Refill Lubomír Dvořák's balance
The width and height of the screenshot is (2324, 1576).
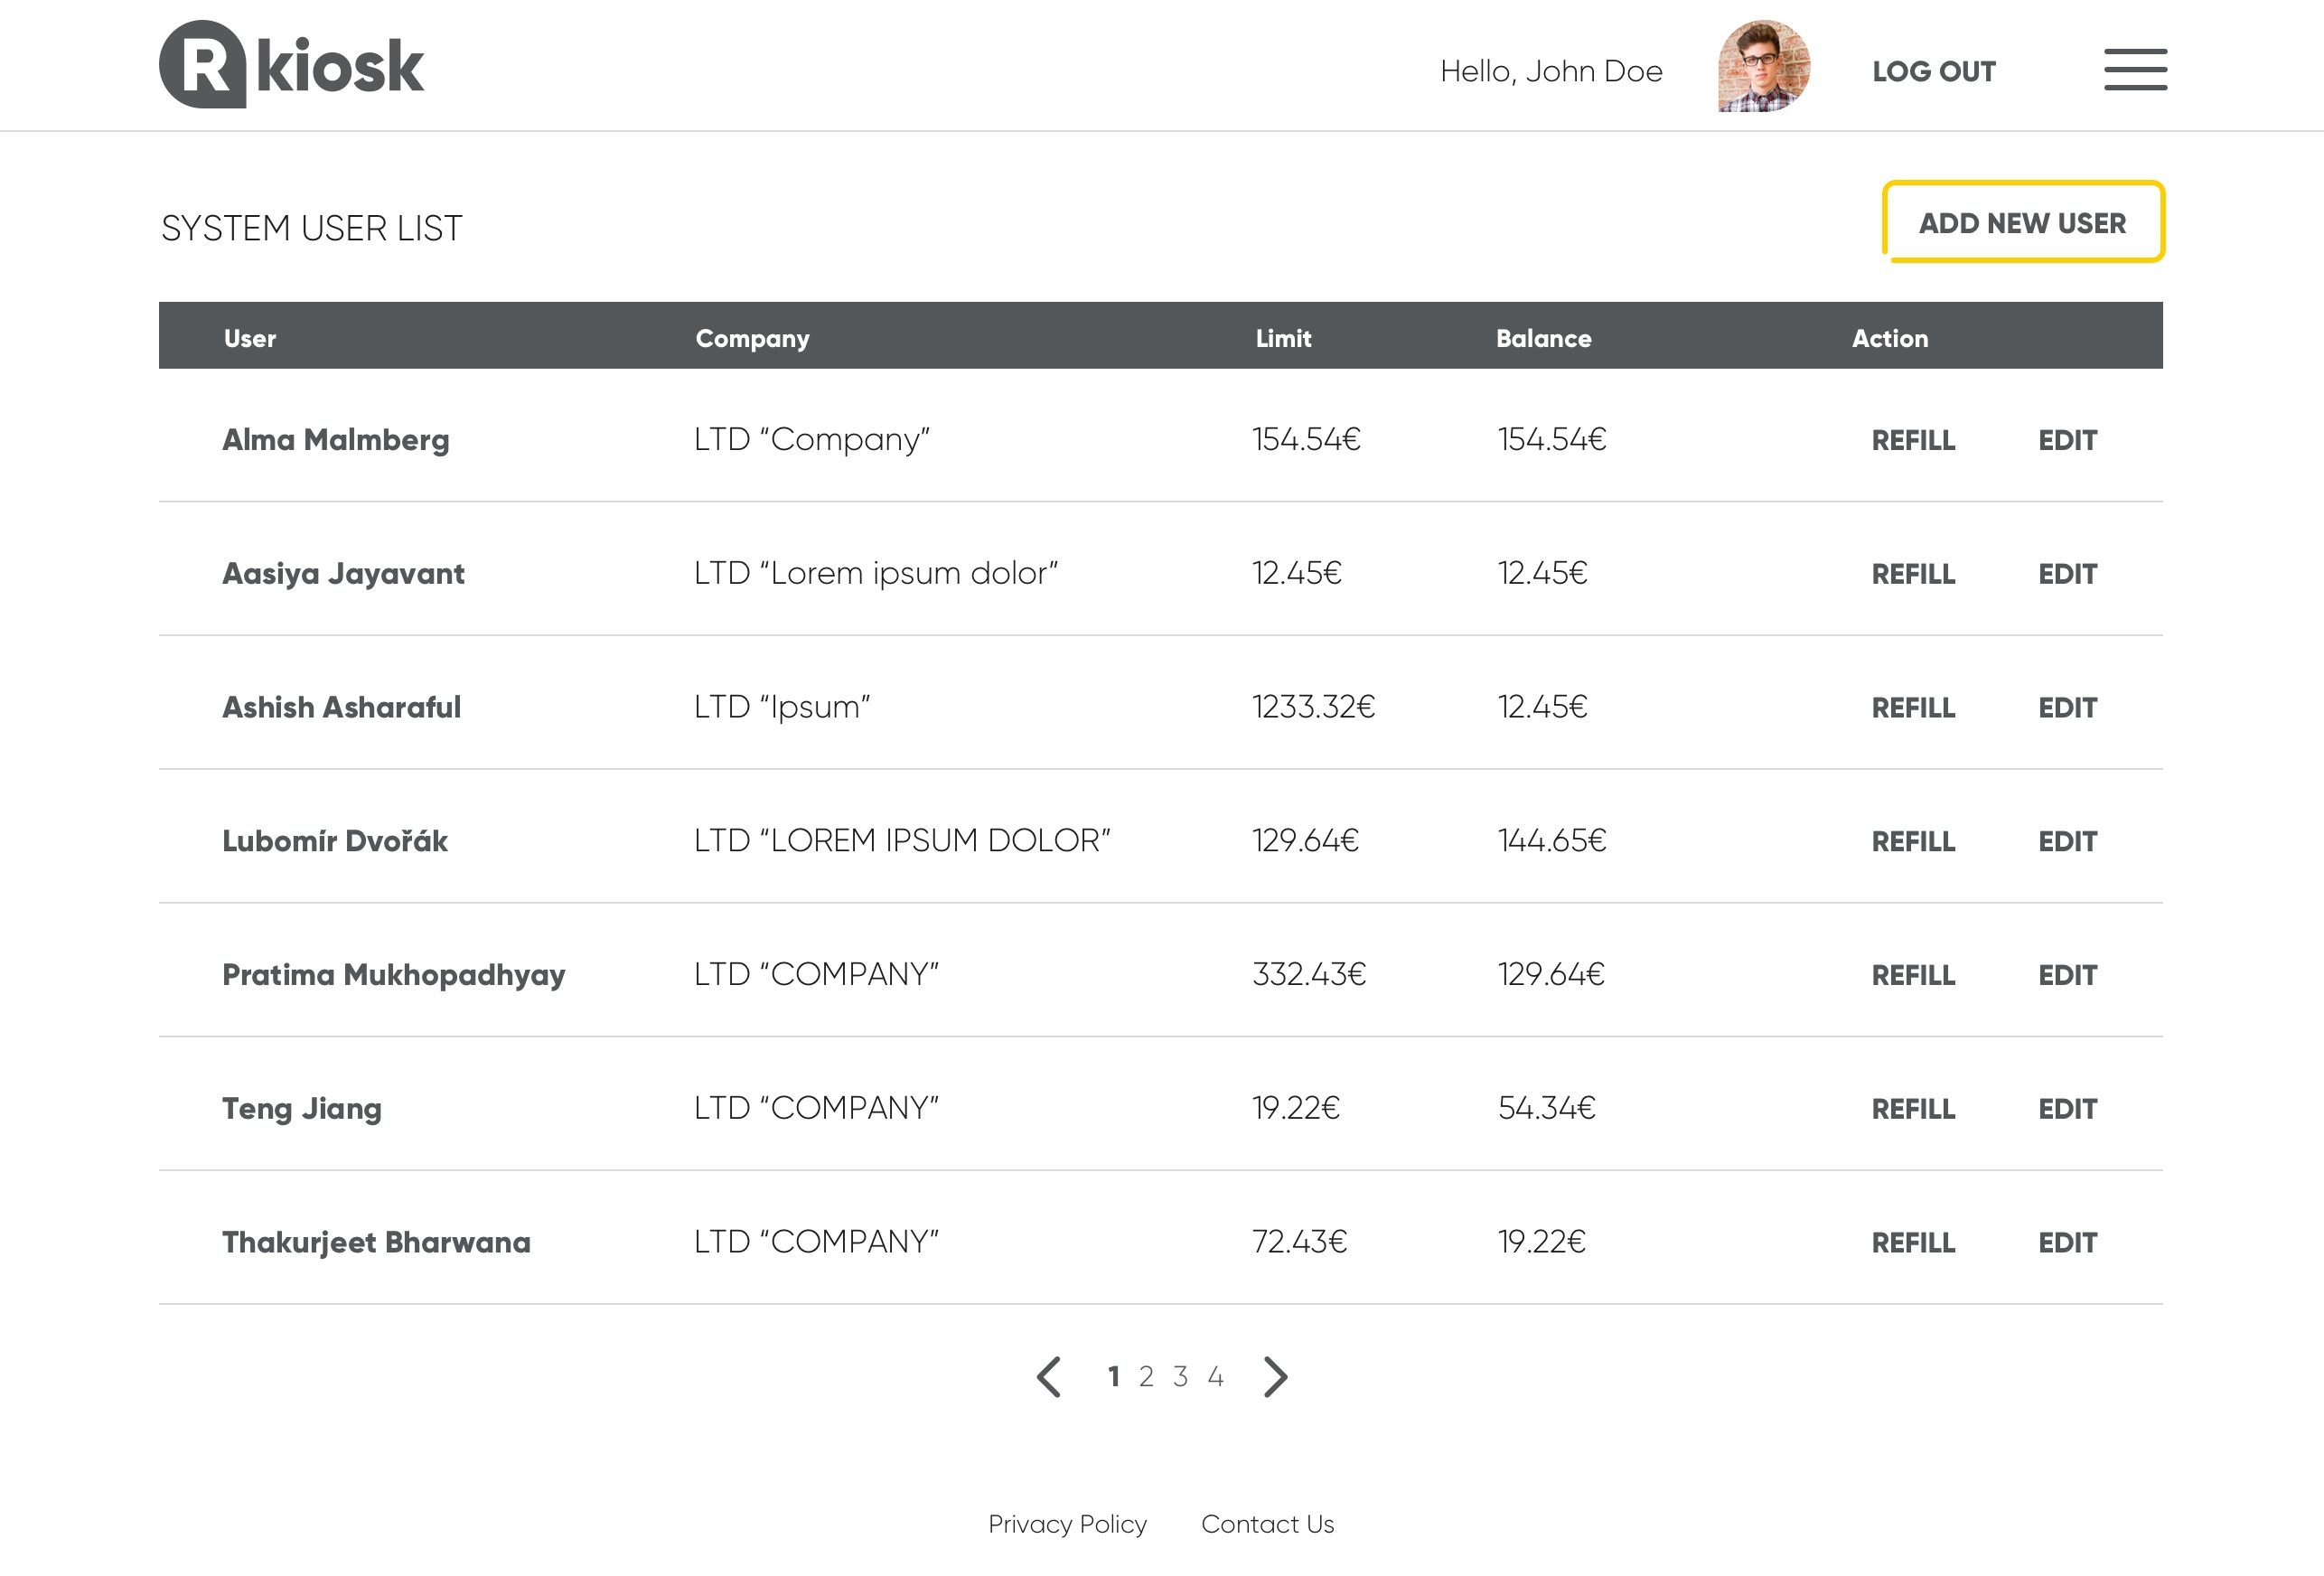point(1913,842)
